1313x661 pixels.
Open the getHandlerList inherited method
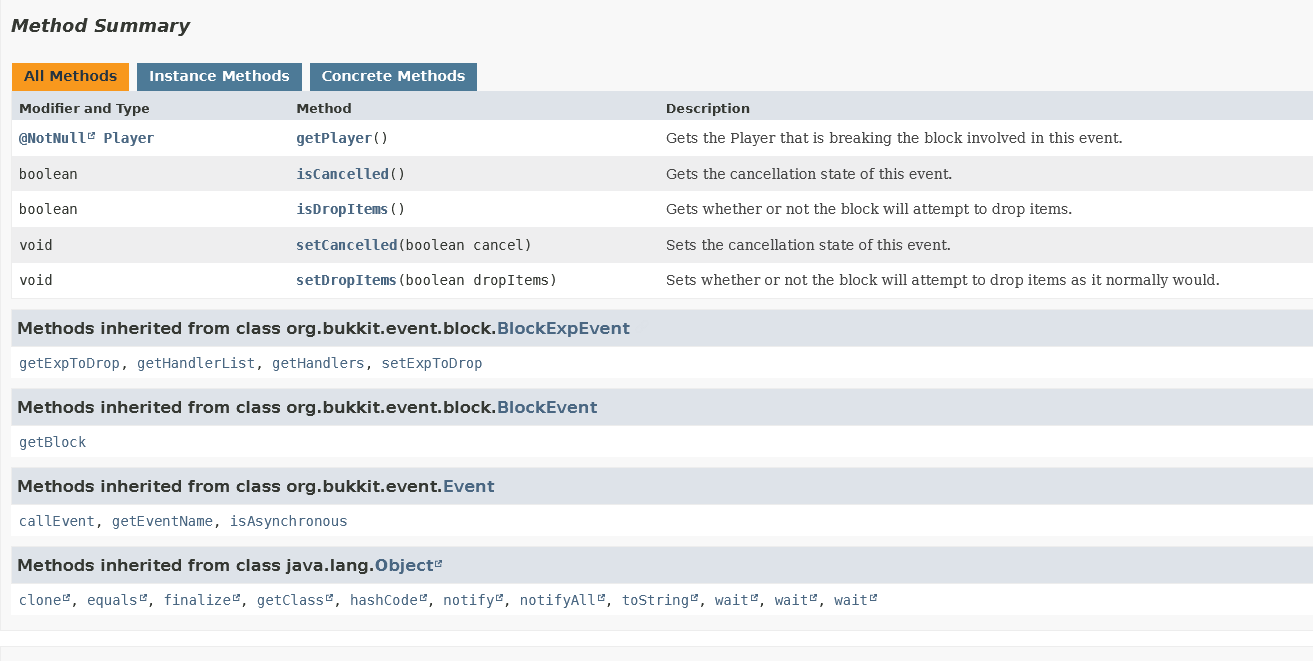click(x=196, y=363)
